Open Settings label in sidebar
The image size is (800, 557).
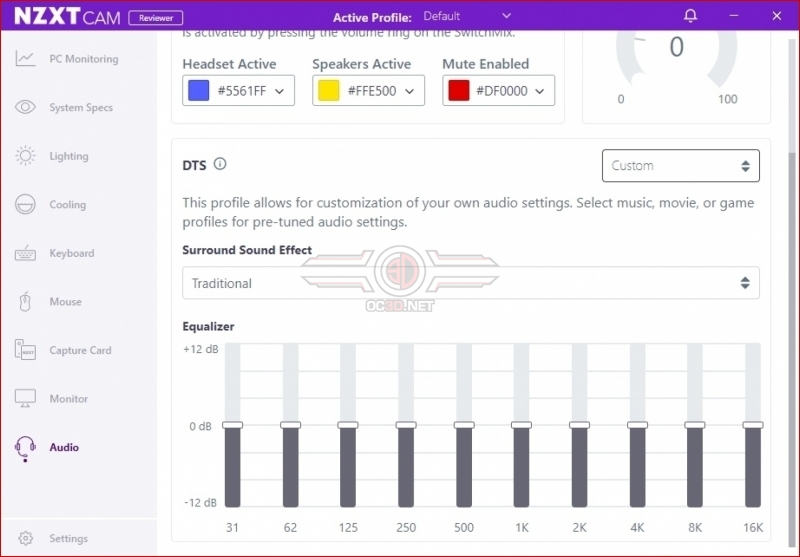point(68,538)
